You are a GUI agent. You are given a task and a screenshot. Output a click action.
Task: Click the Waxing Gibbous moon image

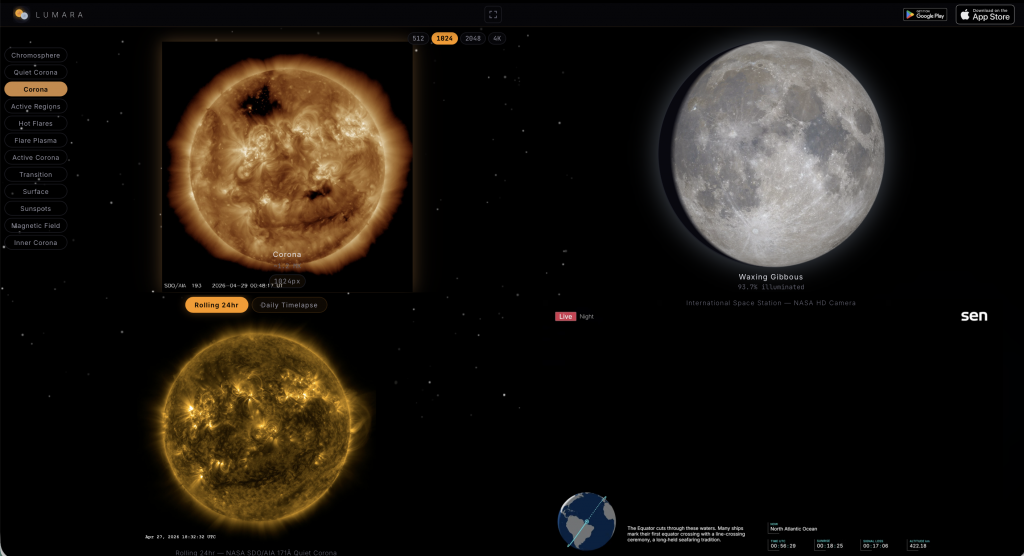tap(777, 153)
